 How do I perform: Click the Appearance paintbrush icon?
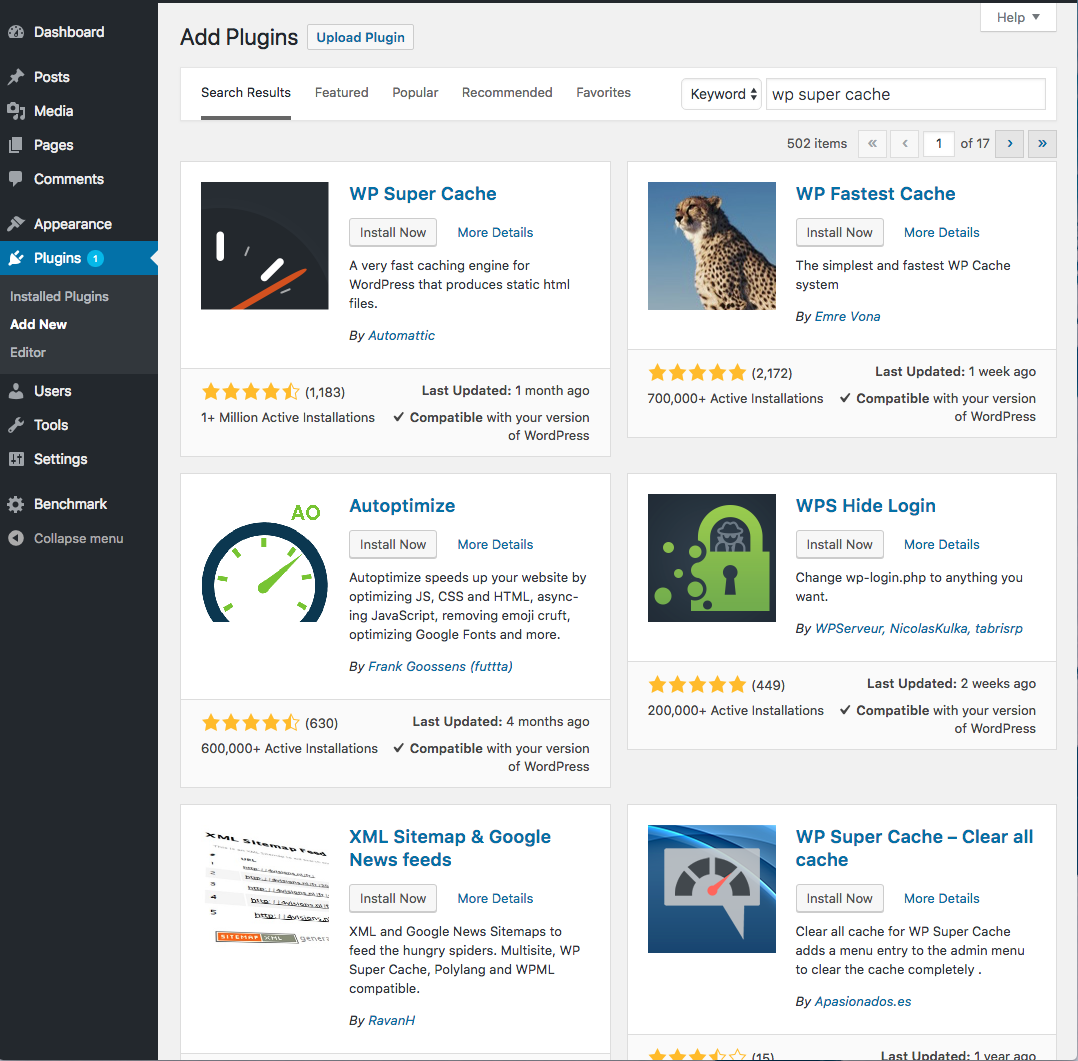click(x=16, y=224)
